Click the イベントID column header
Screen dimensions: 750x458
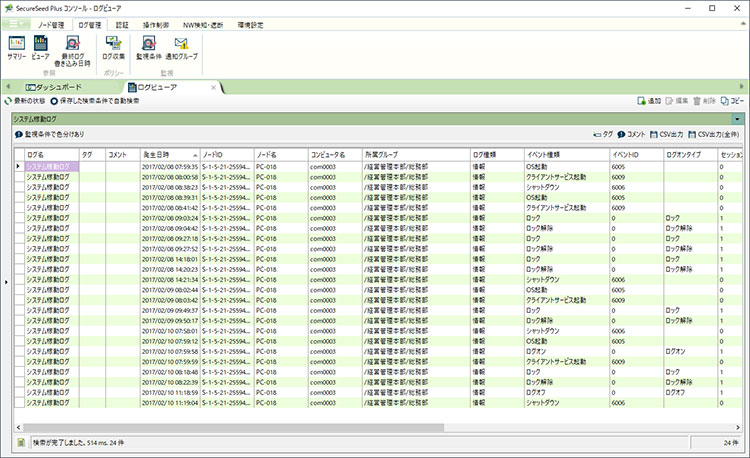pos(636,155)
